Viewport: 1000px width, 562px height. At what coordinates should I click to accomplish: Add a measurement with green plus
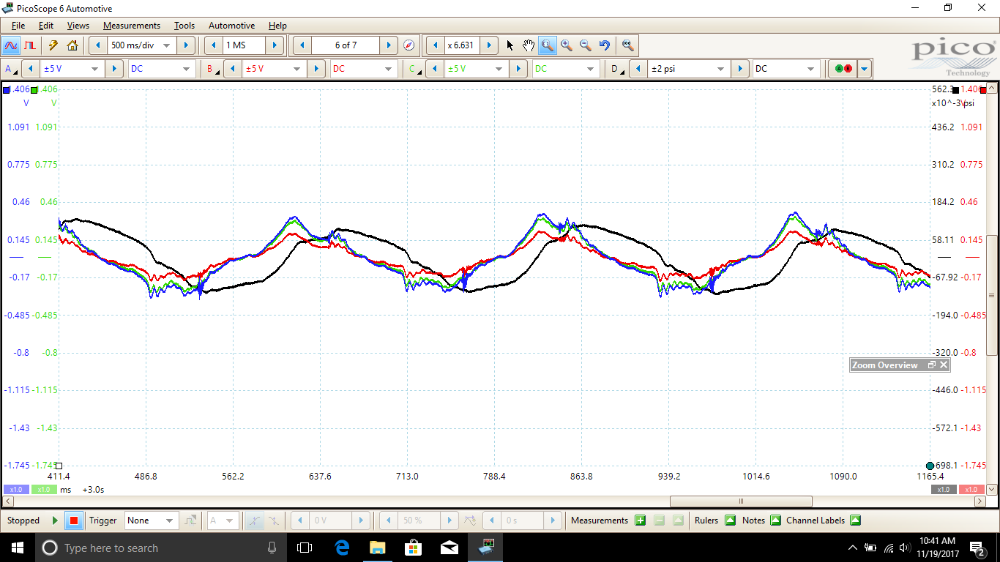[640, 520]
